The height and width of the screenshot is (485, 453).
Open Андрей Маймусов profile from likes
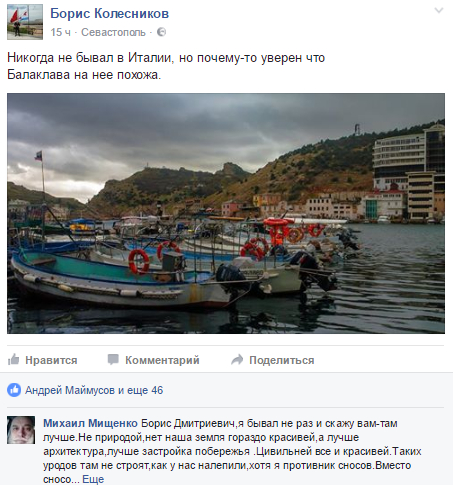coord(70,390)
